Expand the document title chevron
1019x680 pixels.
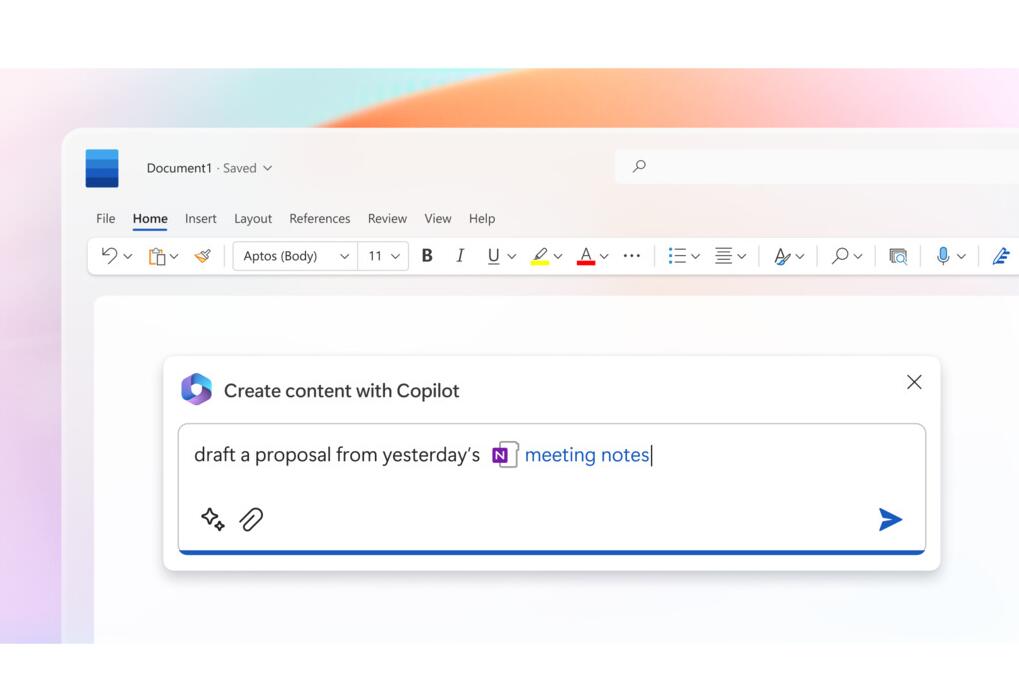(x=268, y=168)
